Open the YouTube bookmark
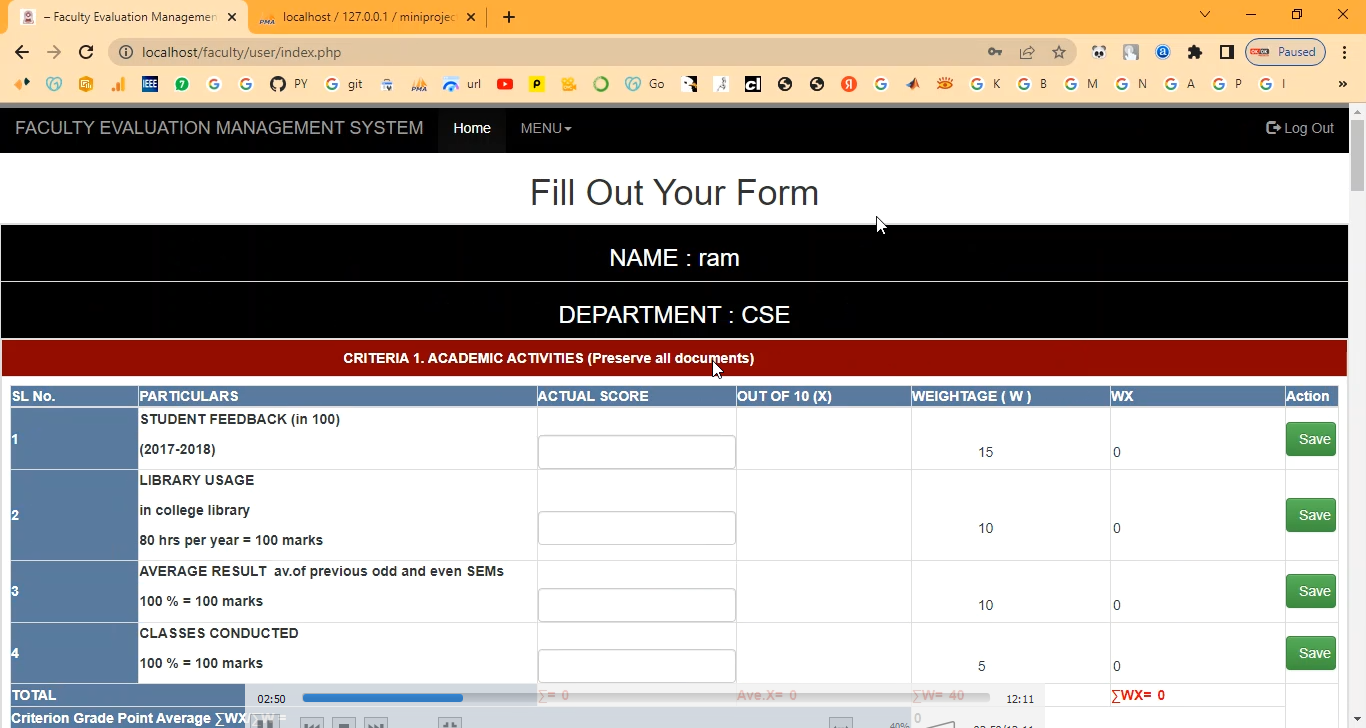Screen dimensions: 1366x728 coord(505,84)
